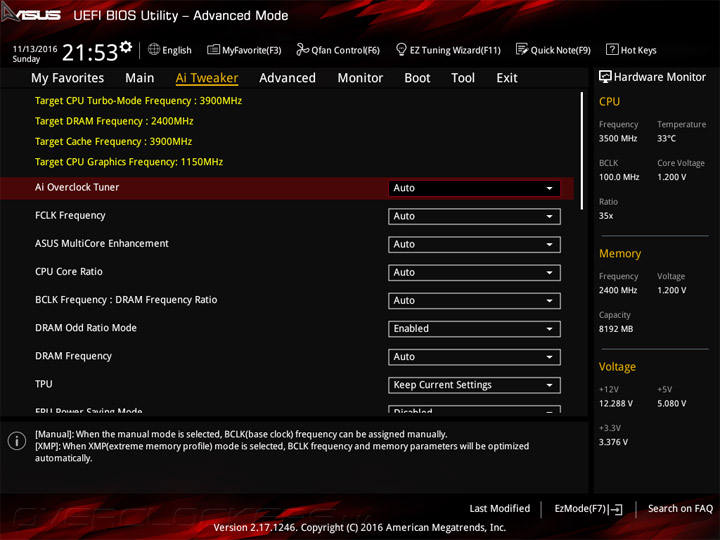Click the ASUS logo

tap(31, 13)
